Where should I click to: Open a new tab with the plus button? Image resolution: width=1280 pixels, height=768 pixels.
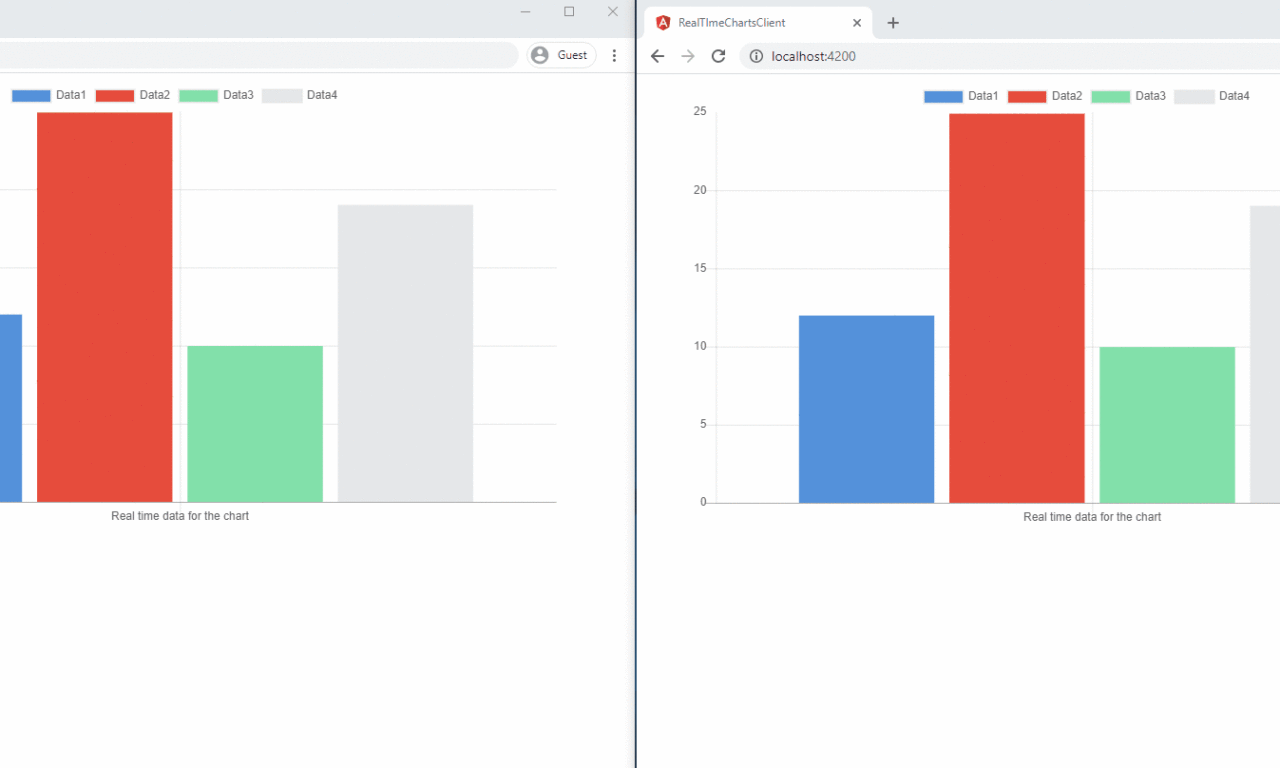click(x=893, y=23)
